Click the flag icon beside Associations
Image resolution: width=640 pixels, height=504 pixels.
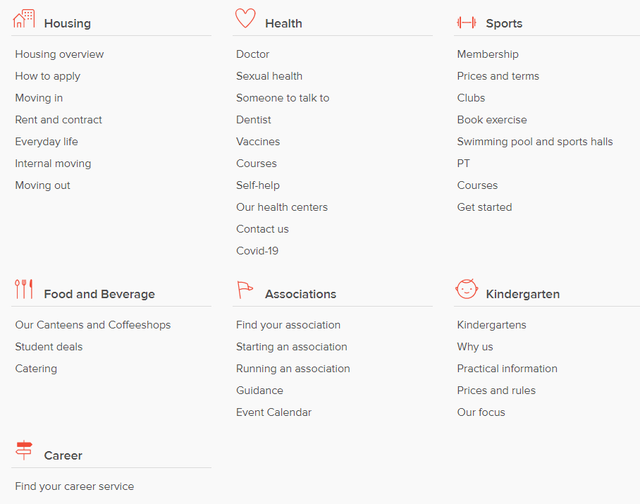245,290
